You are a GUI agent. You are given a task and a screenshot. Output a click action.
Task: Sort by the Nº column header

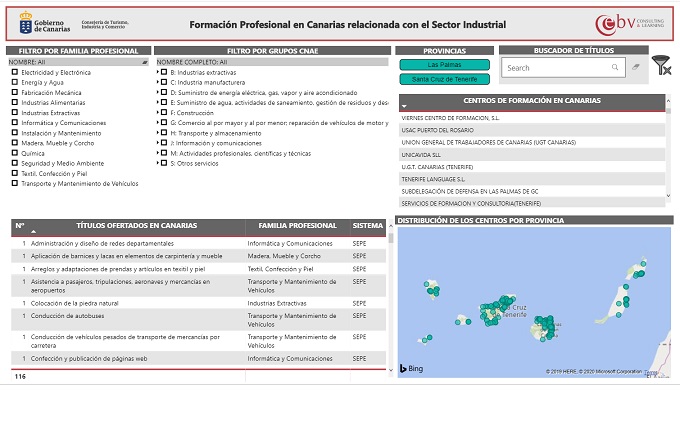20,225
